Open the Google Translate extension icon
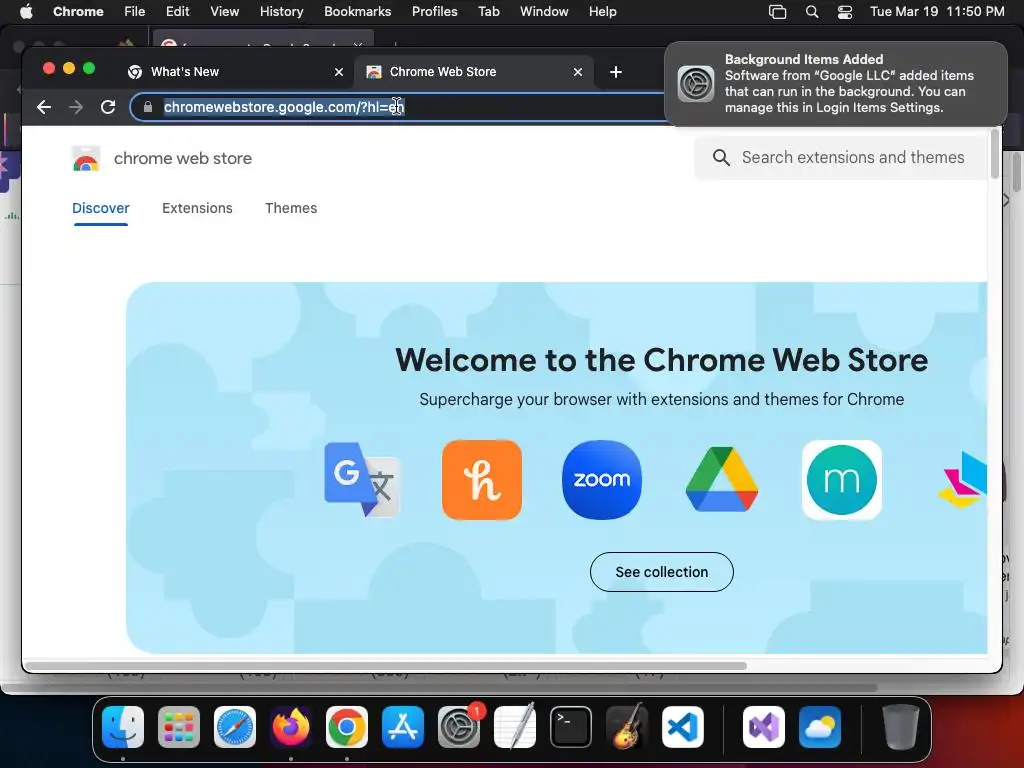This screenshot has height=768, width=1024. tap(362, 480)
